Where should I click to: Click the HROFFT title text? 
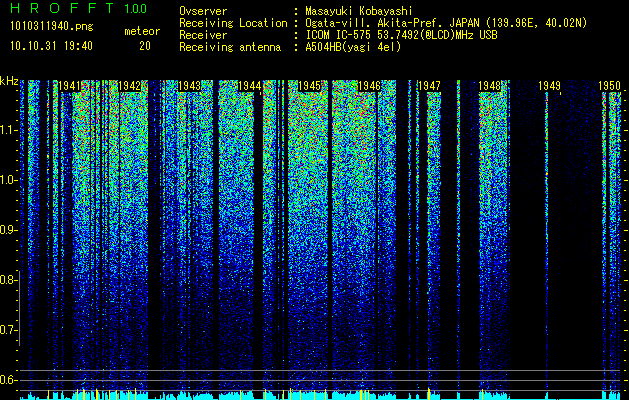62,8
